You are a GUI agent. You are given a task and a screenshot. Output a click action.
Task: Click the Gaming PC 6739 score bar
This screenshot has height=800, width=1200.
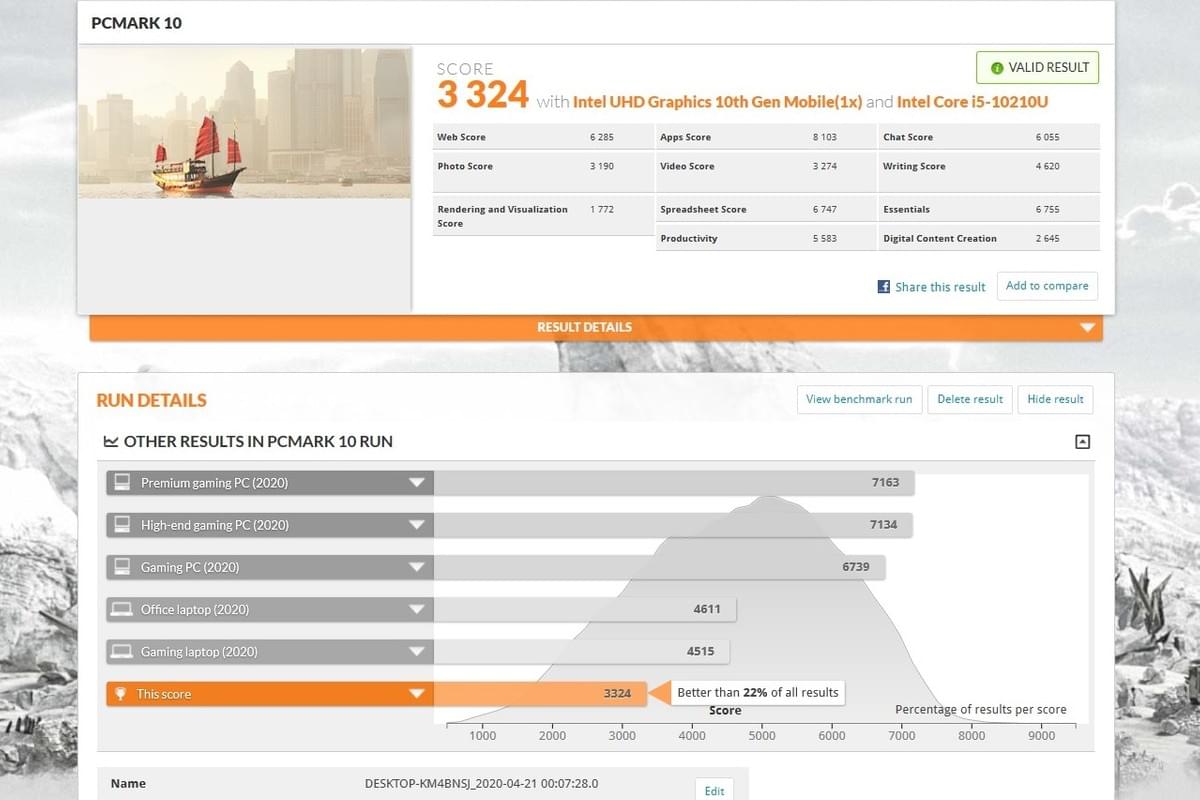660,566
